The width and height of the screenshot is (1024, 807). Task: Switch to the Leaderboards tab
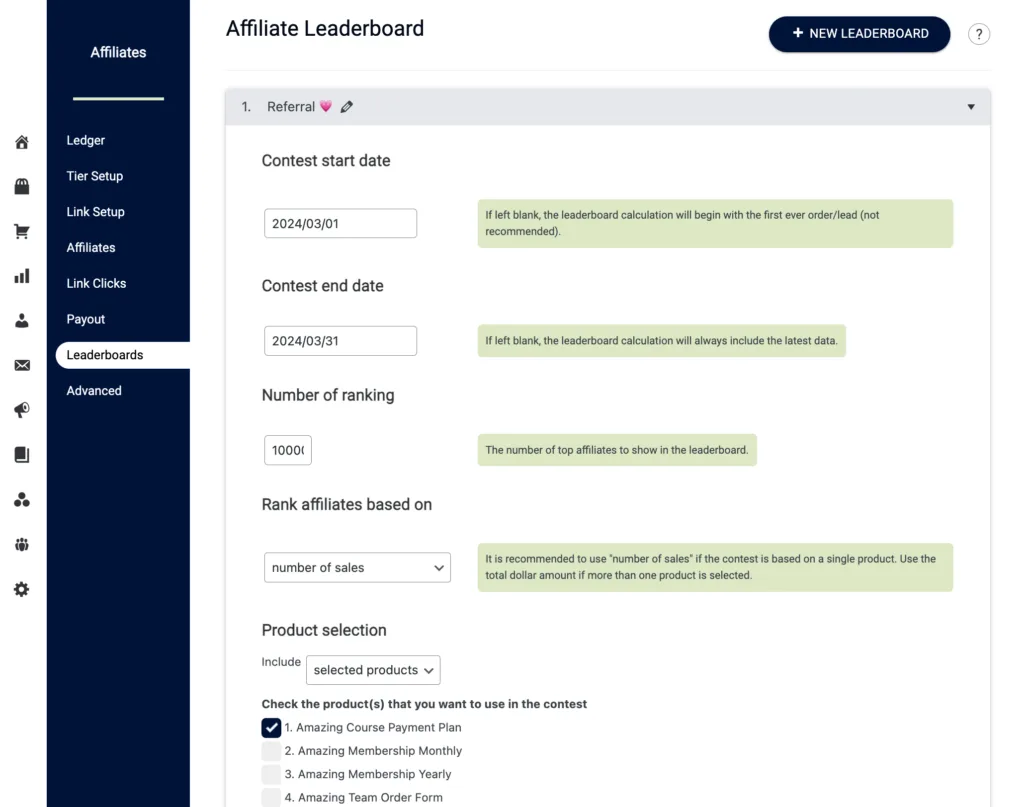point(105,354)
